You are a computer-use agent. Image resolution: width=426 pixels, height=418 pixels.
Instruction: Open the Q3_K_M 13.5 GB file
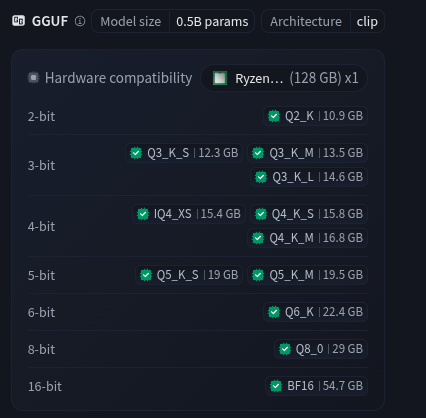(x=307, y=153)
